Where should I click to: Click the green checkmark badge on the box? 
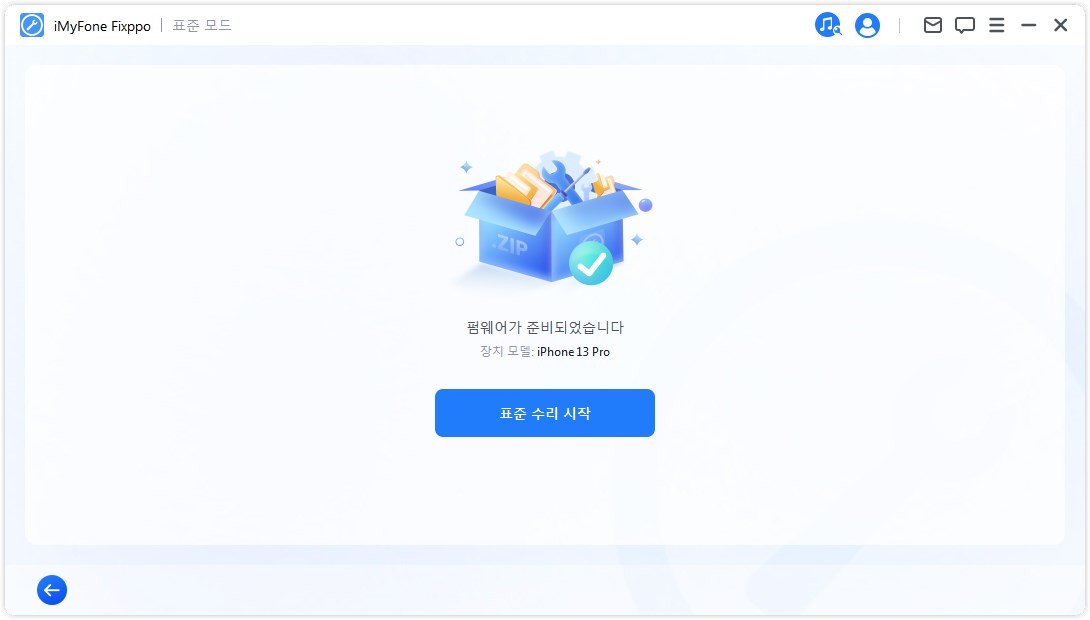(591, 263)
